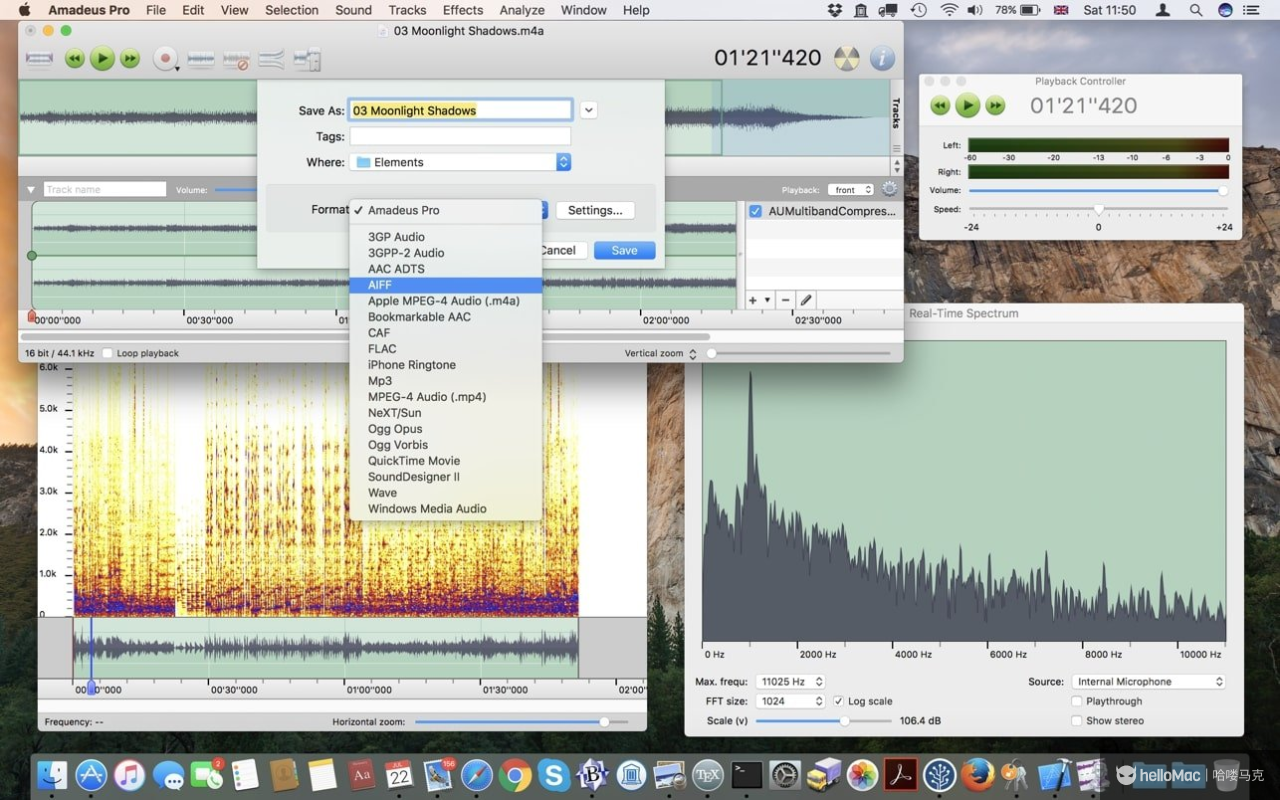Click the Burn CD disc icon
Image resolution: width=1280 pixels, height=800 pixels.
point(846,58)
